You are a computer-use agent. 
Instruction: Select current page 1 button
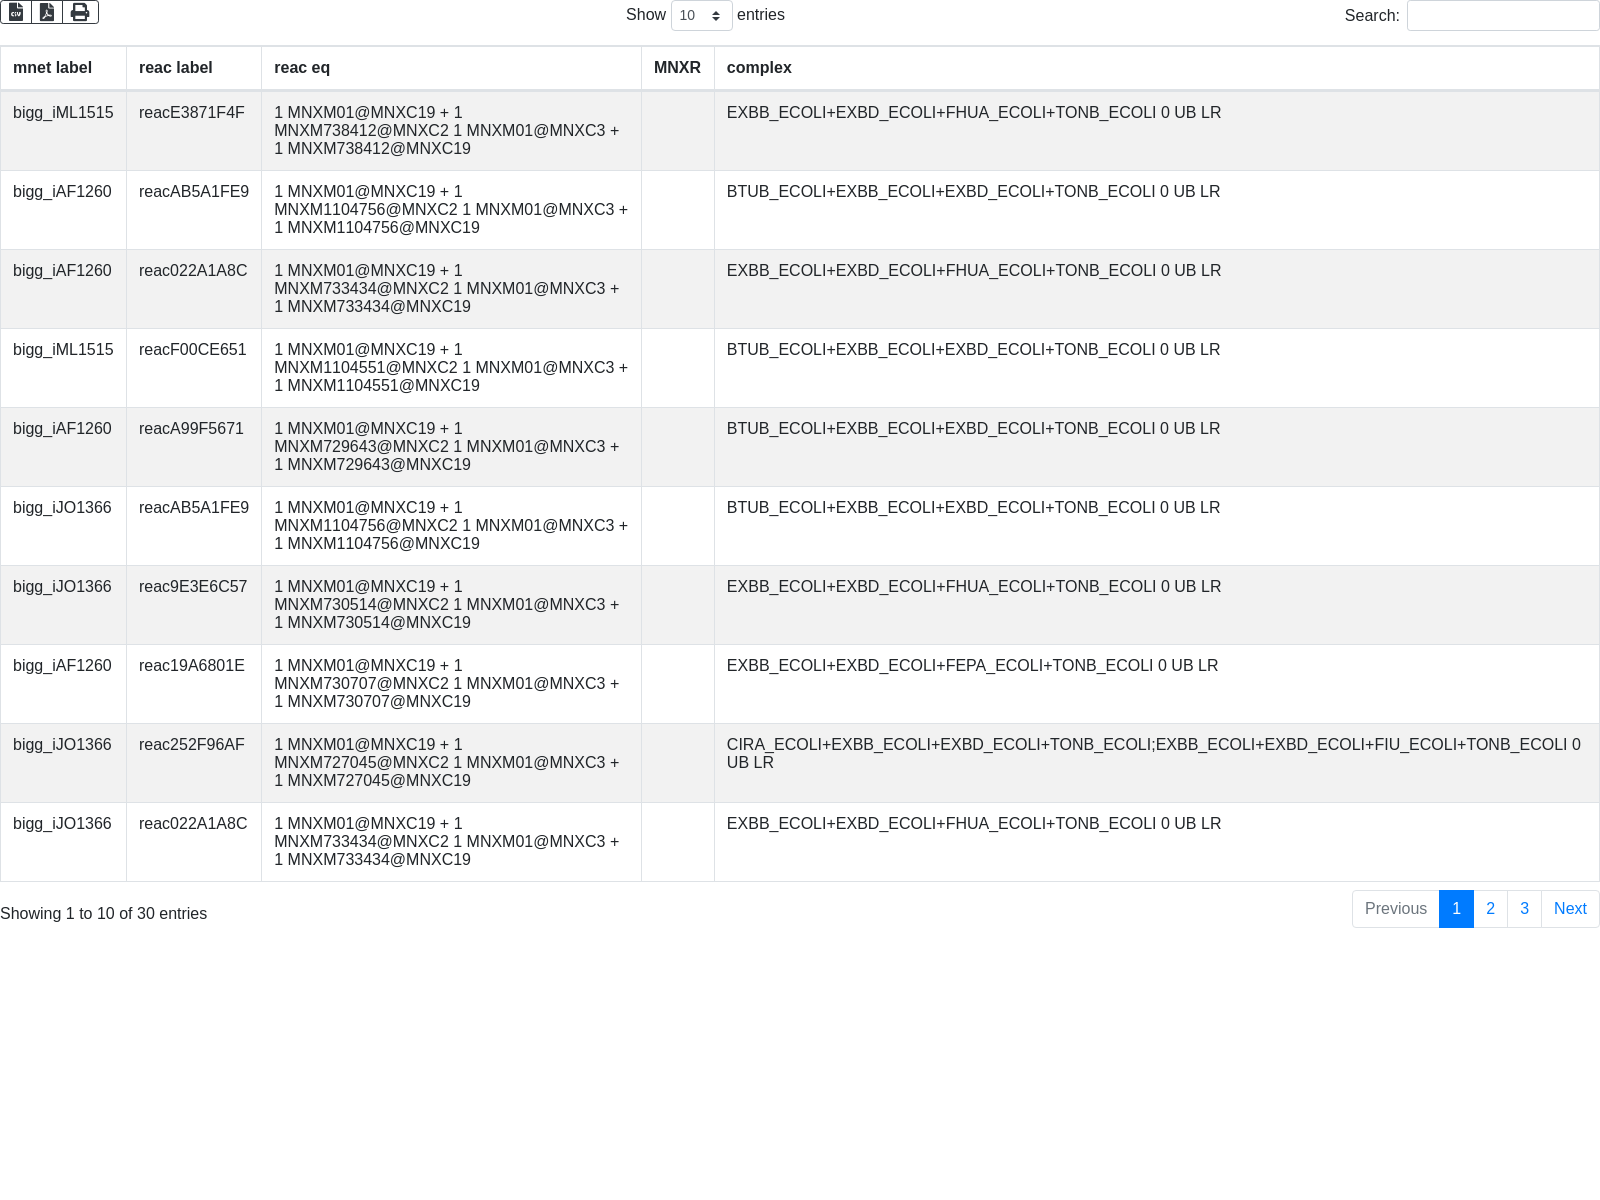1456,909
